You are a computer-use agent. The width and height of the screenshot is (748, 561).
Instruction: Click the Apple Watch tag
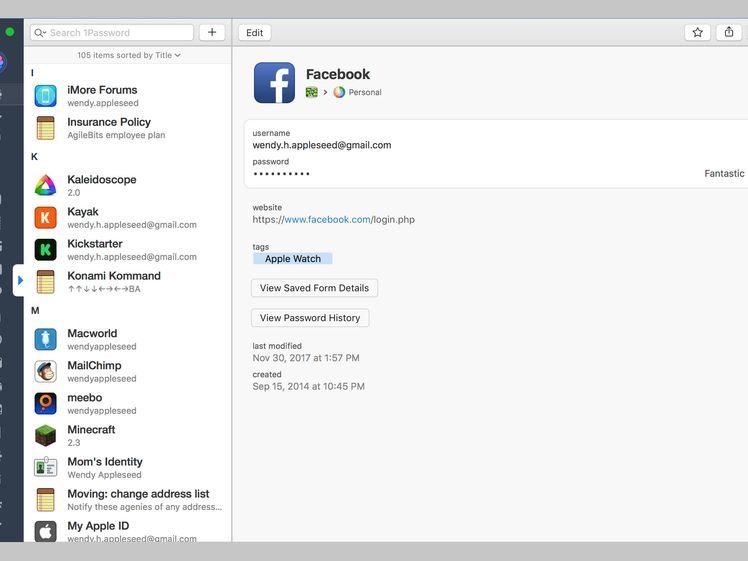click(292, 259)
